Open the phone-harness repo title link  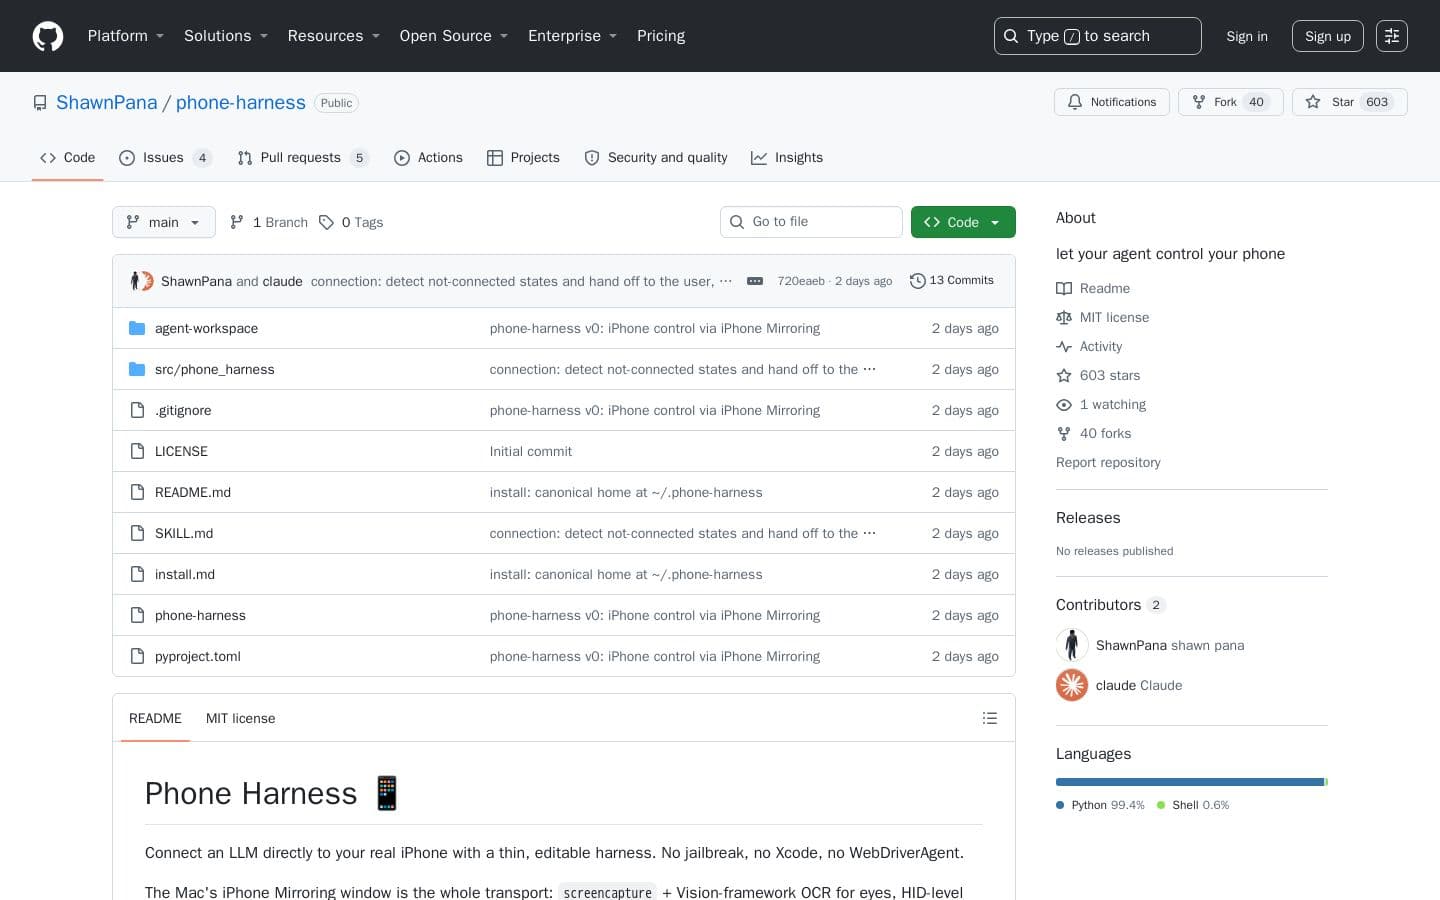click(x=241, y=102)
